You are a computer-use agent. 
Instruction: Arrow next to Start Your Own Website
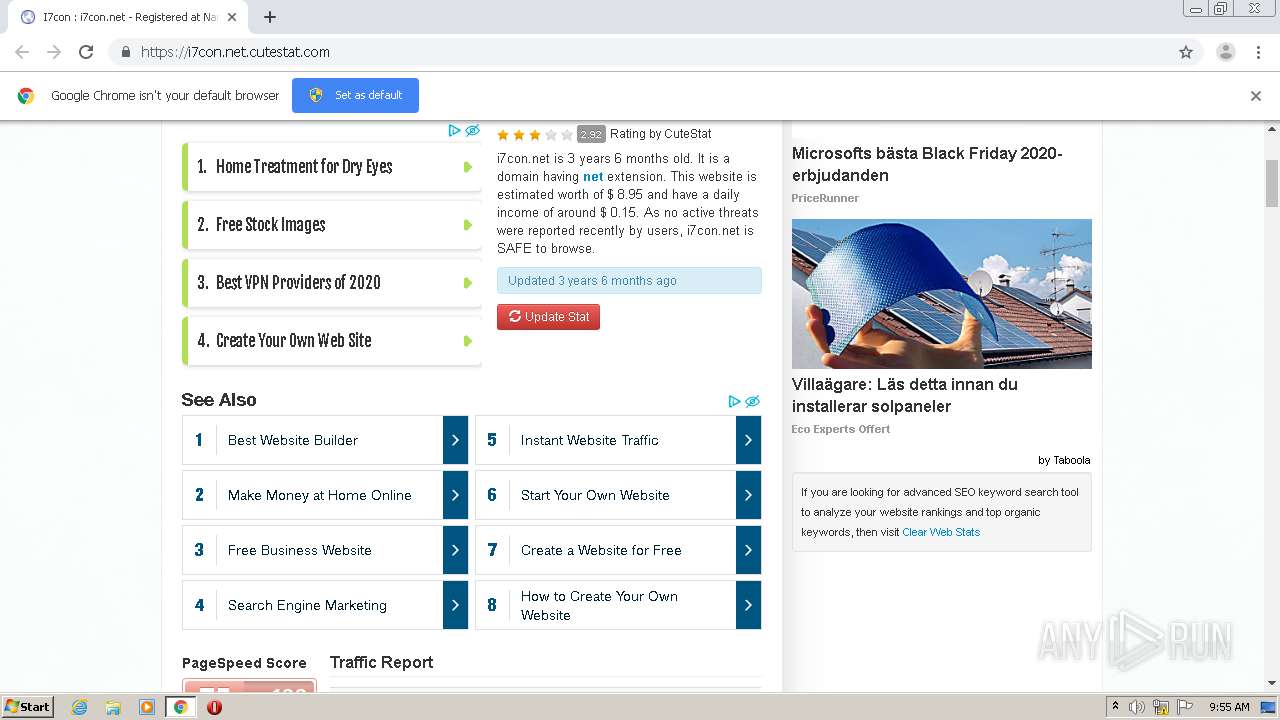point(748,495)
